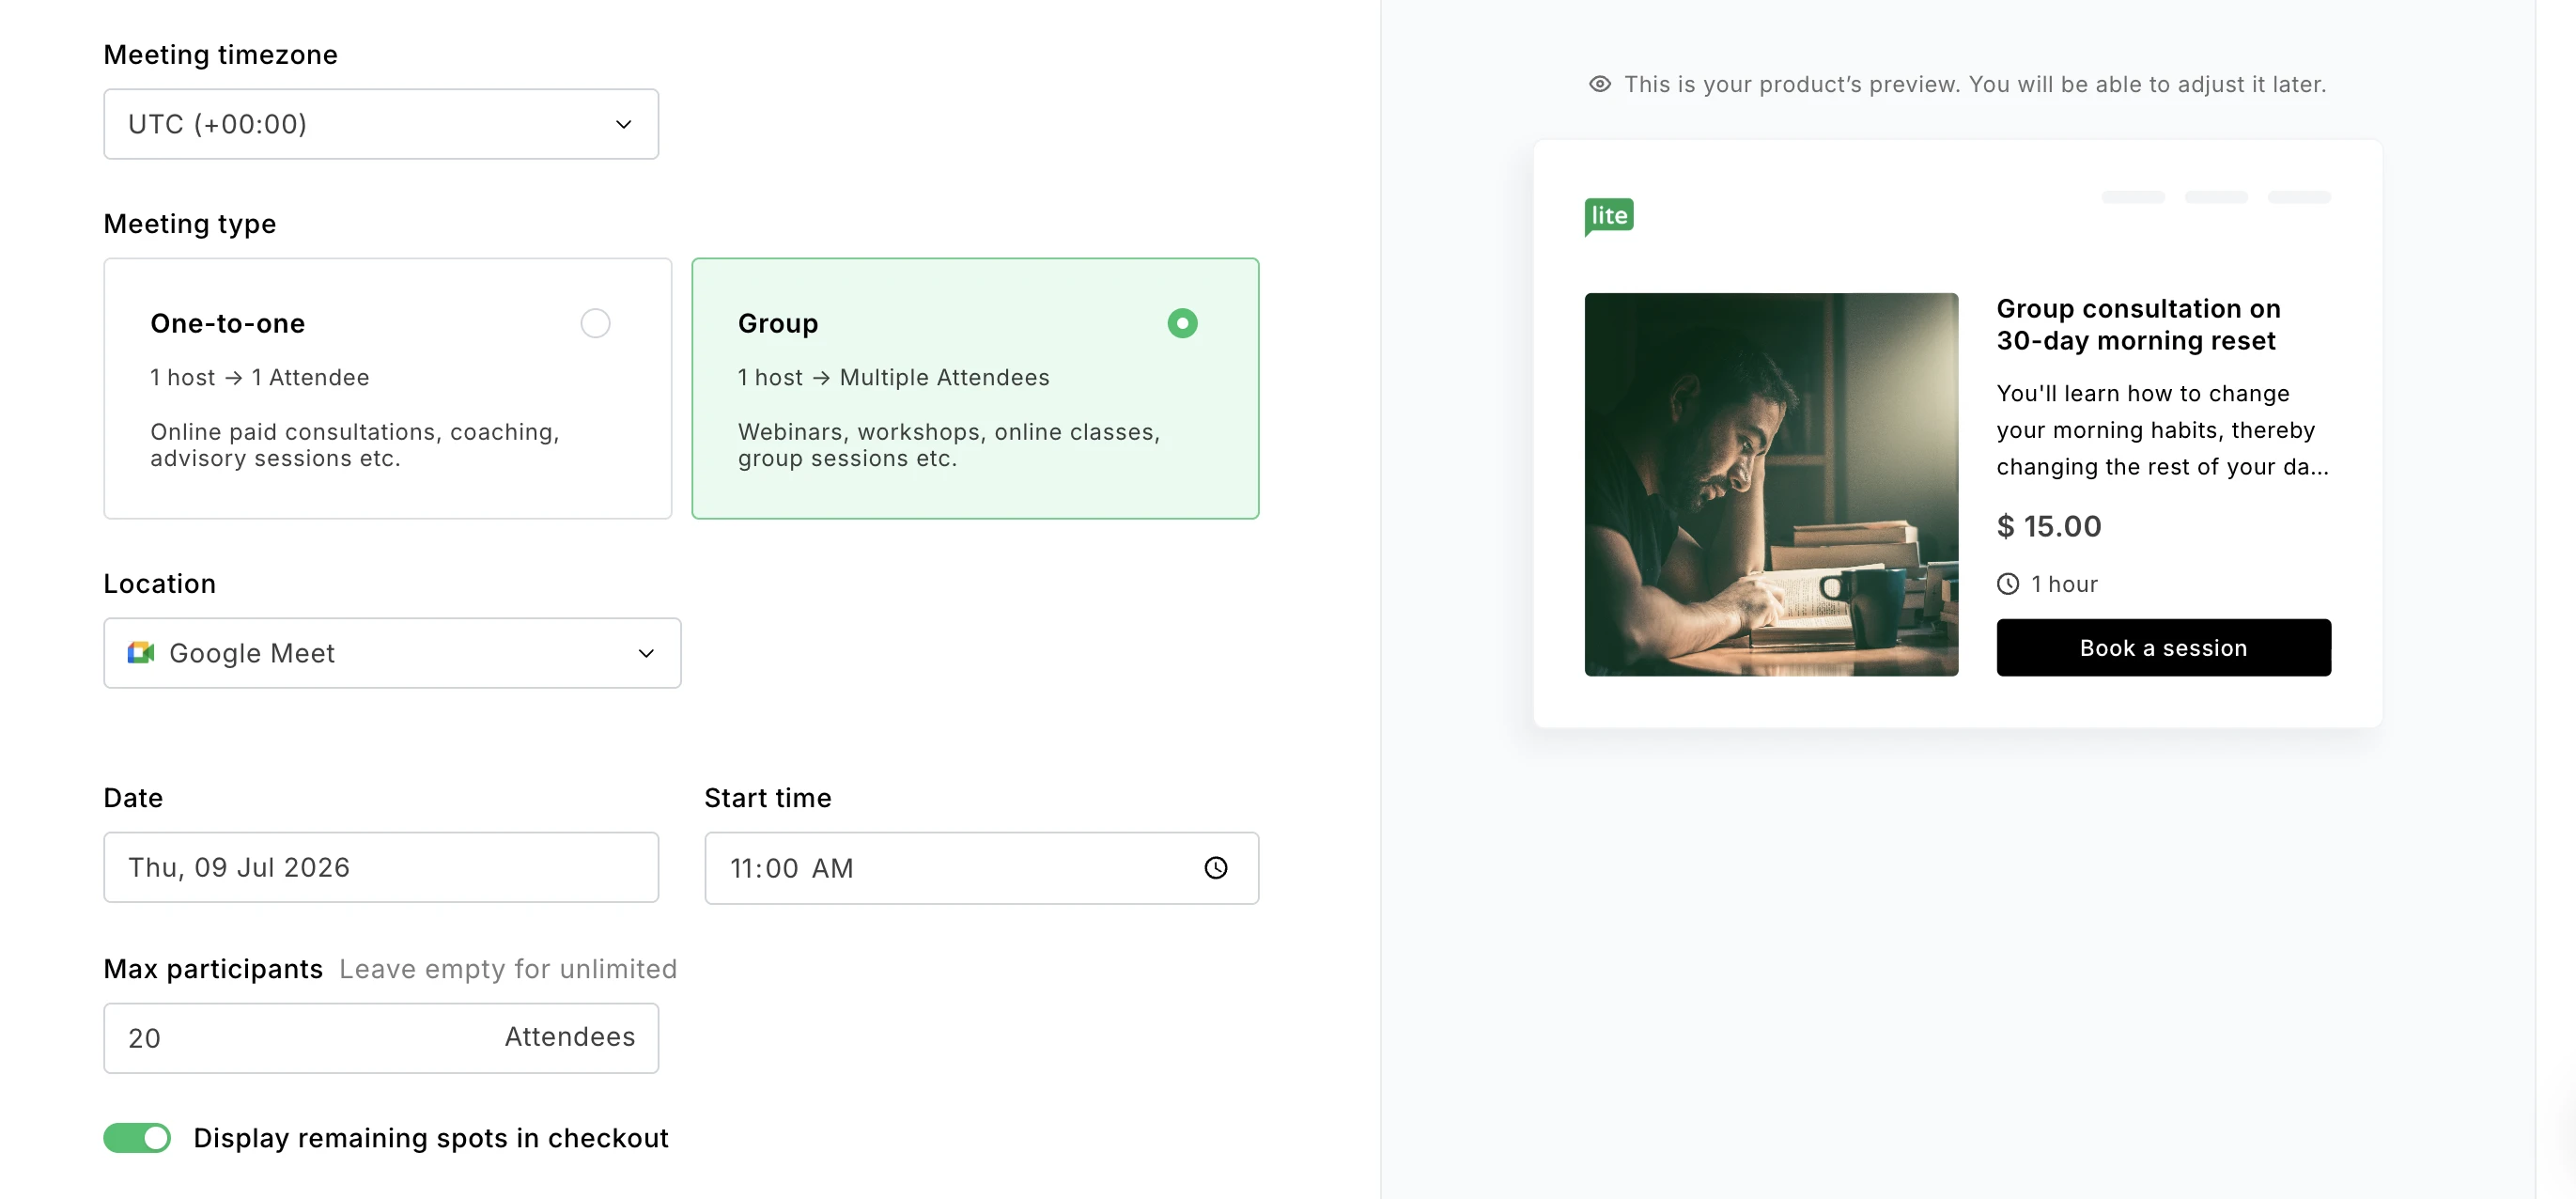Click the preview eye icon
The image size is (2576, 1199).
(x=1600, y=84)
